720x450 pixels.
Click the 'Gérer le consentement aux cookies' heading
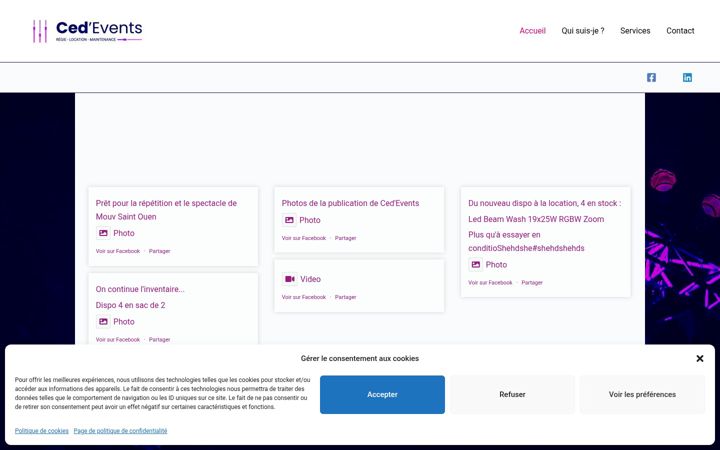[360, 358]
